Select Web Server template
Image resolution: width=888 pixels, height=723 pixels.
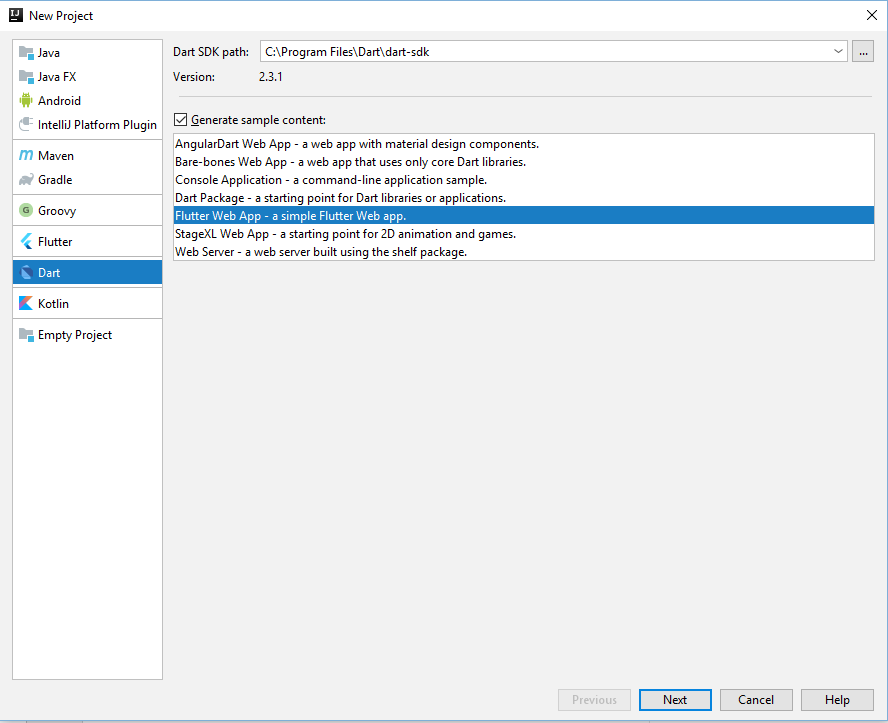(x=523, y=252)
